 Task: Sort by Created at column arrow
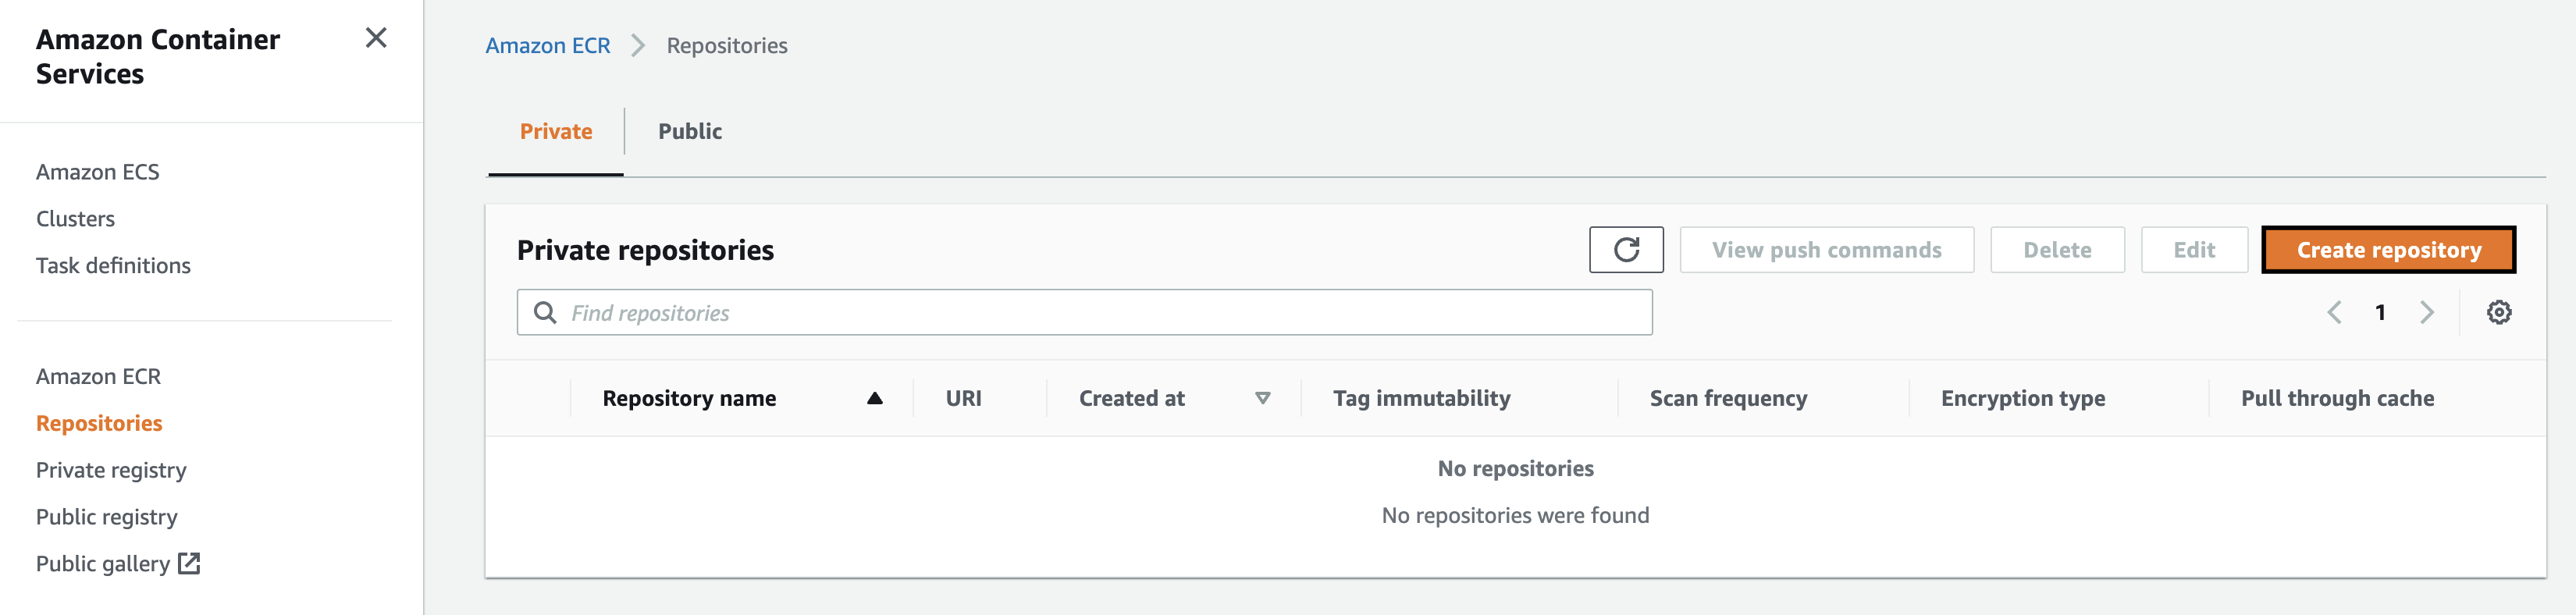(x=1263, y=398)
